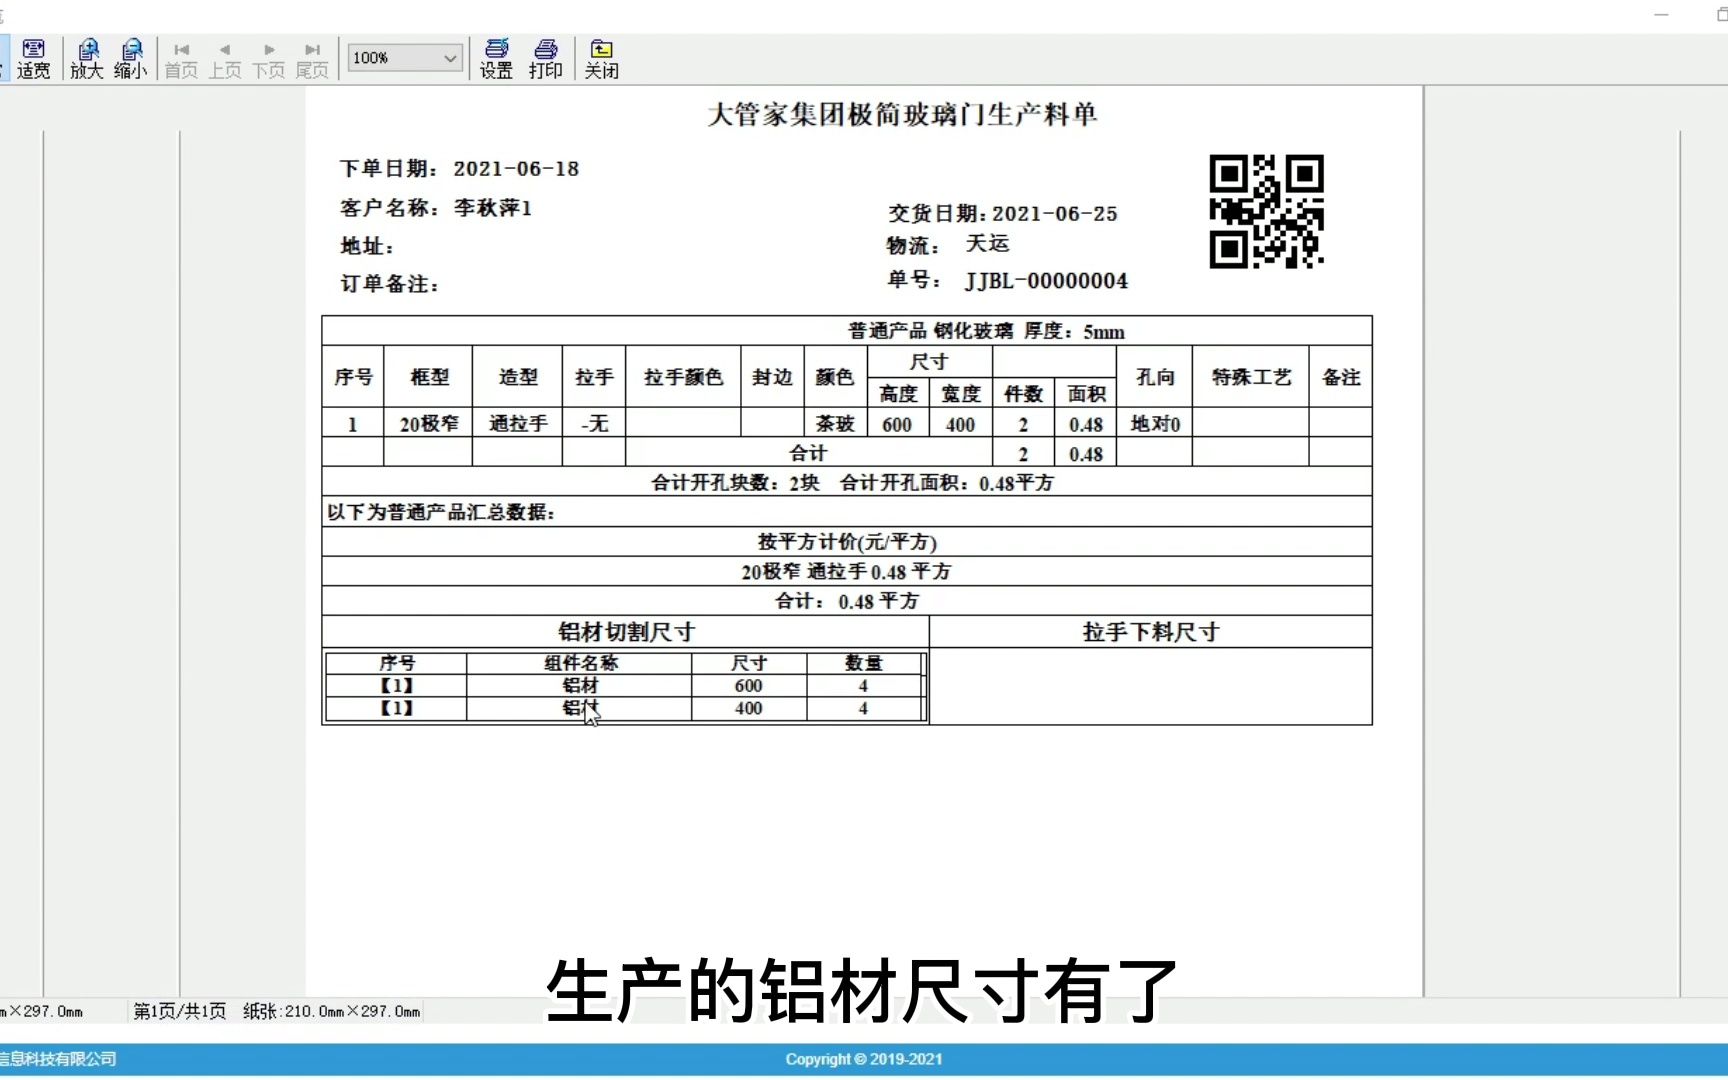Screen dimensions: 1728x1080
Task: Click order number JJBL-00000004
Action: (x=1046, y=281)
